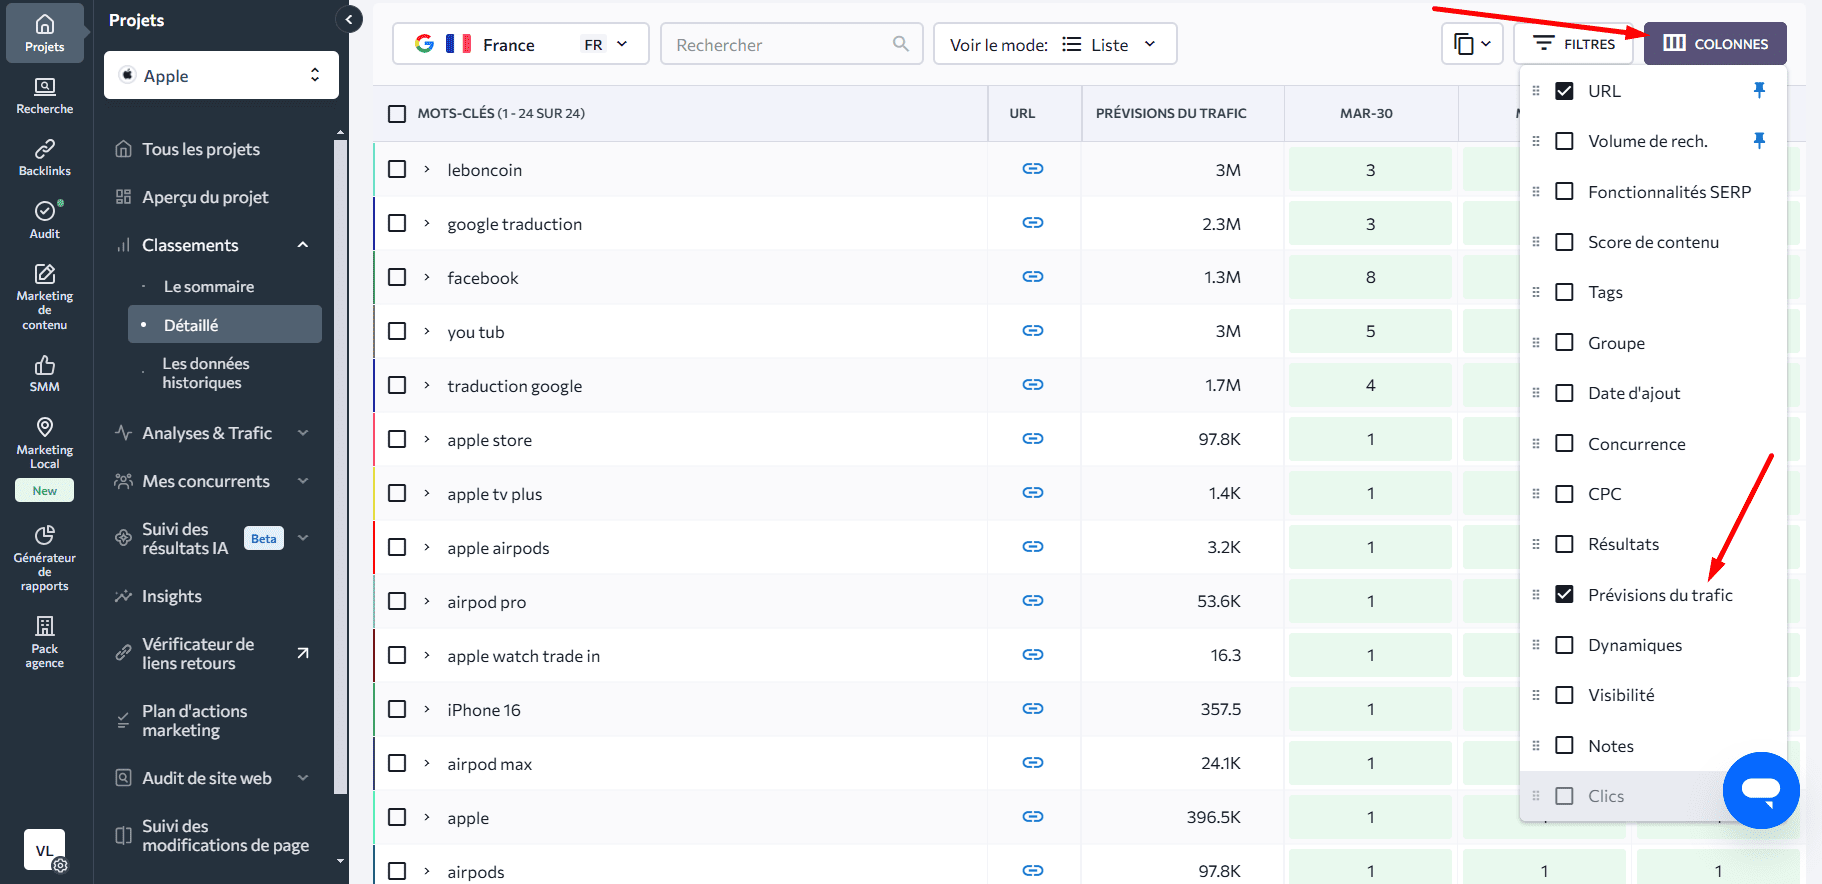
Task: Sort by PRÉVISIONS DU TRAFIC column header
Action: 1171,113
